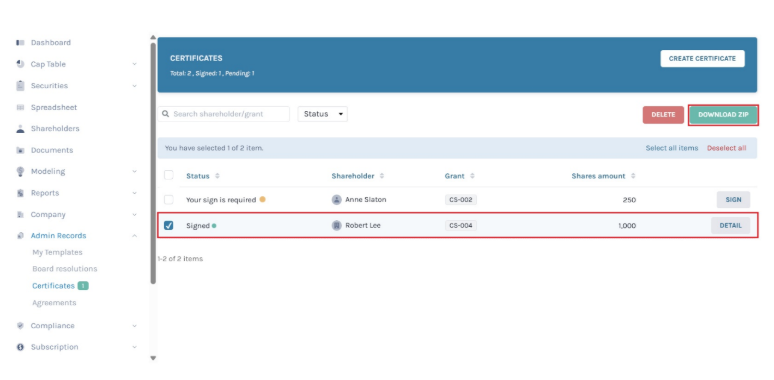Open the Status filter dropdown
774x380 pixels.
click(322, 114)
